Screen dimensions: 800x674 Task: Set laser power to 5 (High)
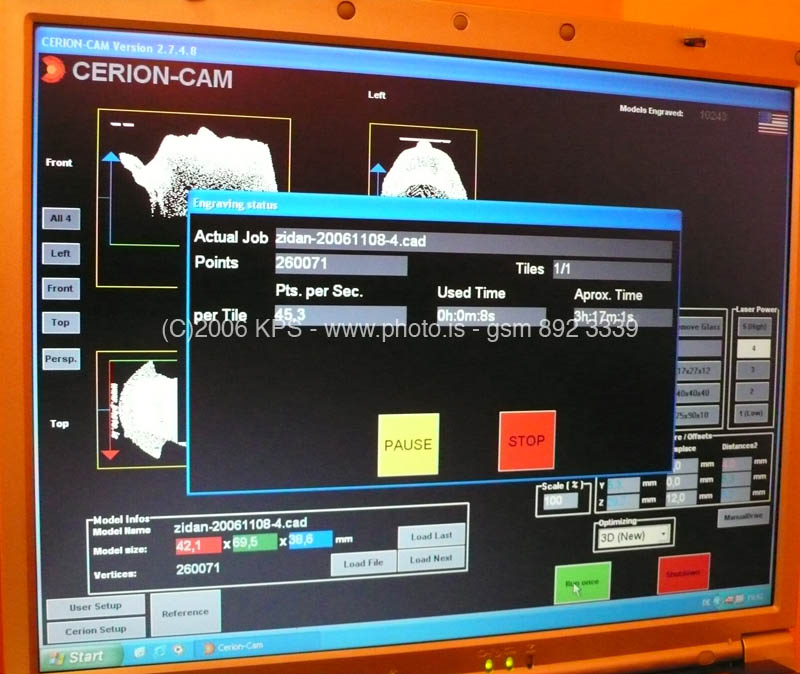[754, 327]
